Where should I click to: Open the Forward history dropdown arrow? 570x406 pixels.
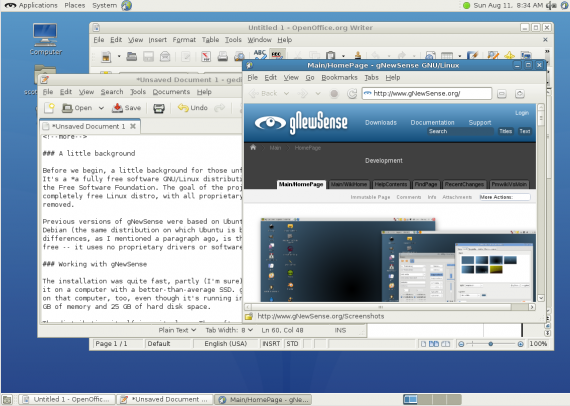(x=318, y=93)
